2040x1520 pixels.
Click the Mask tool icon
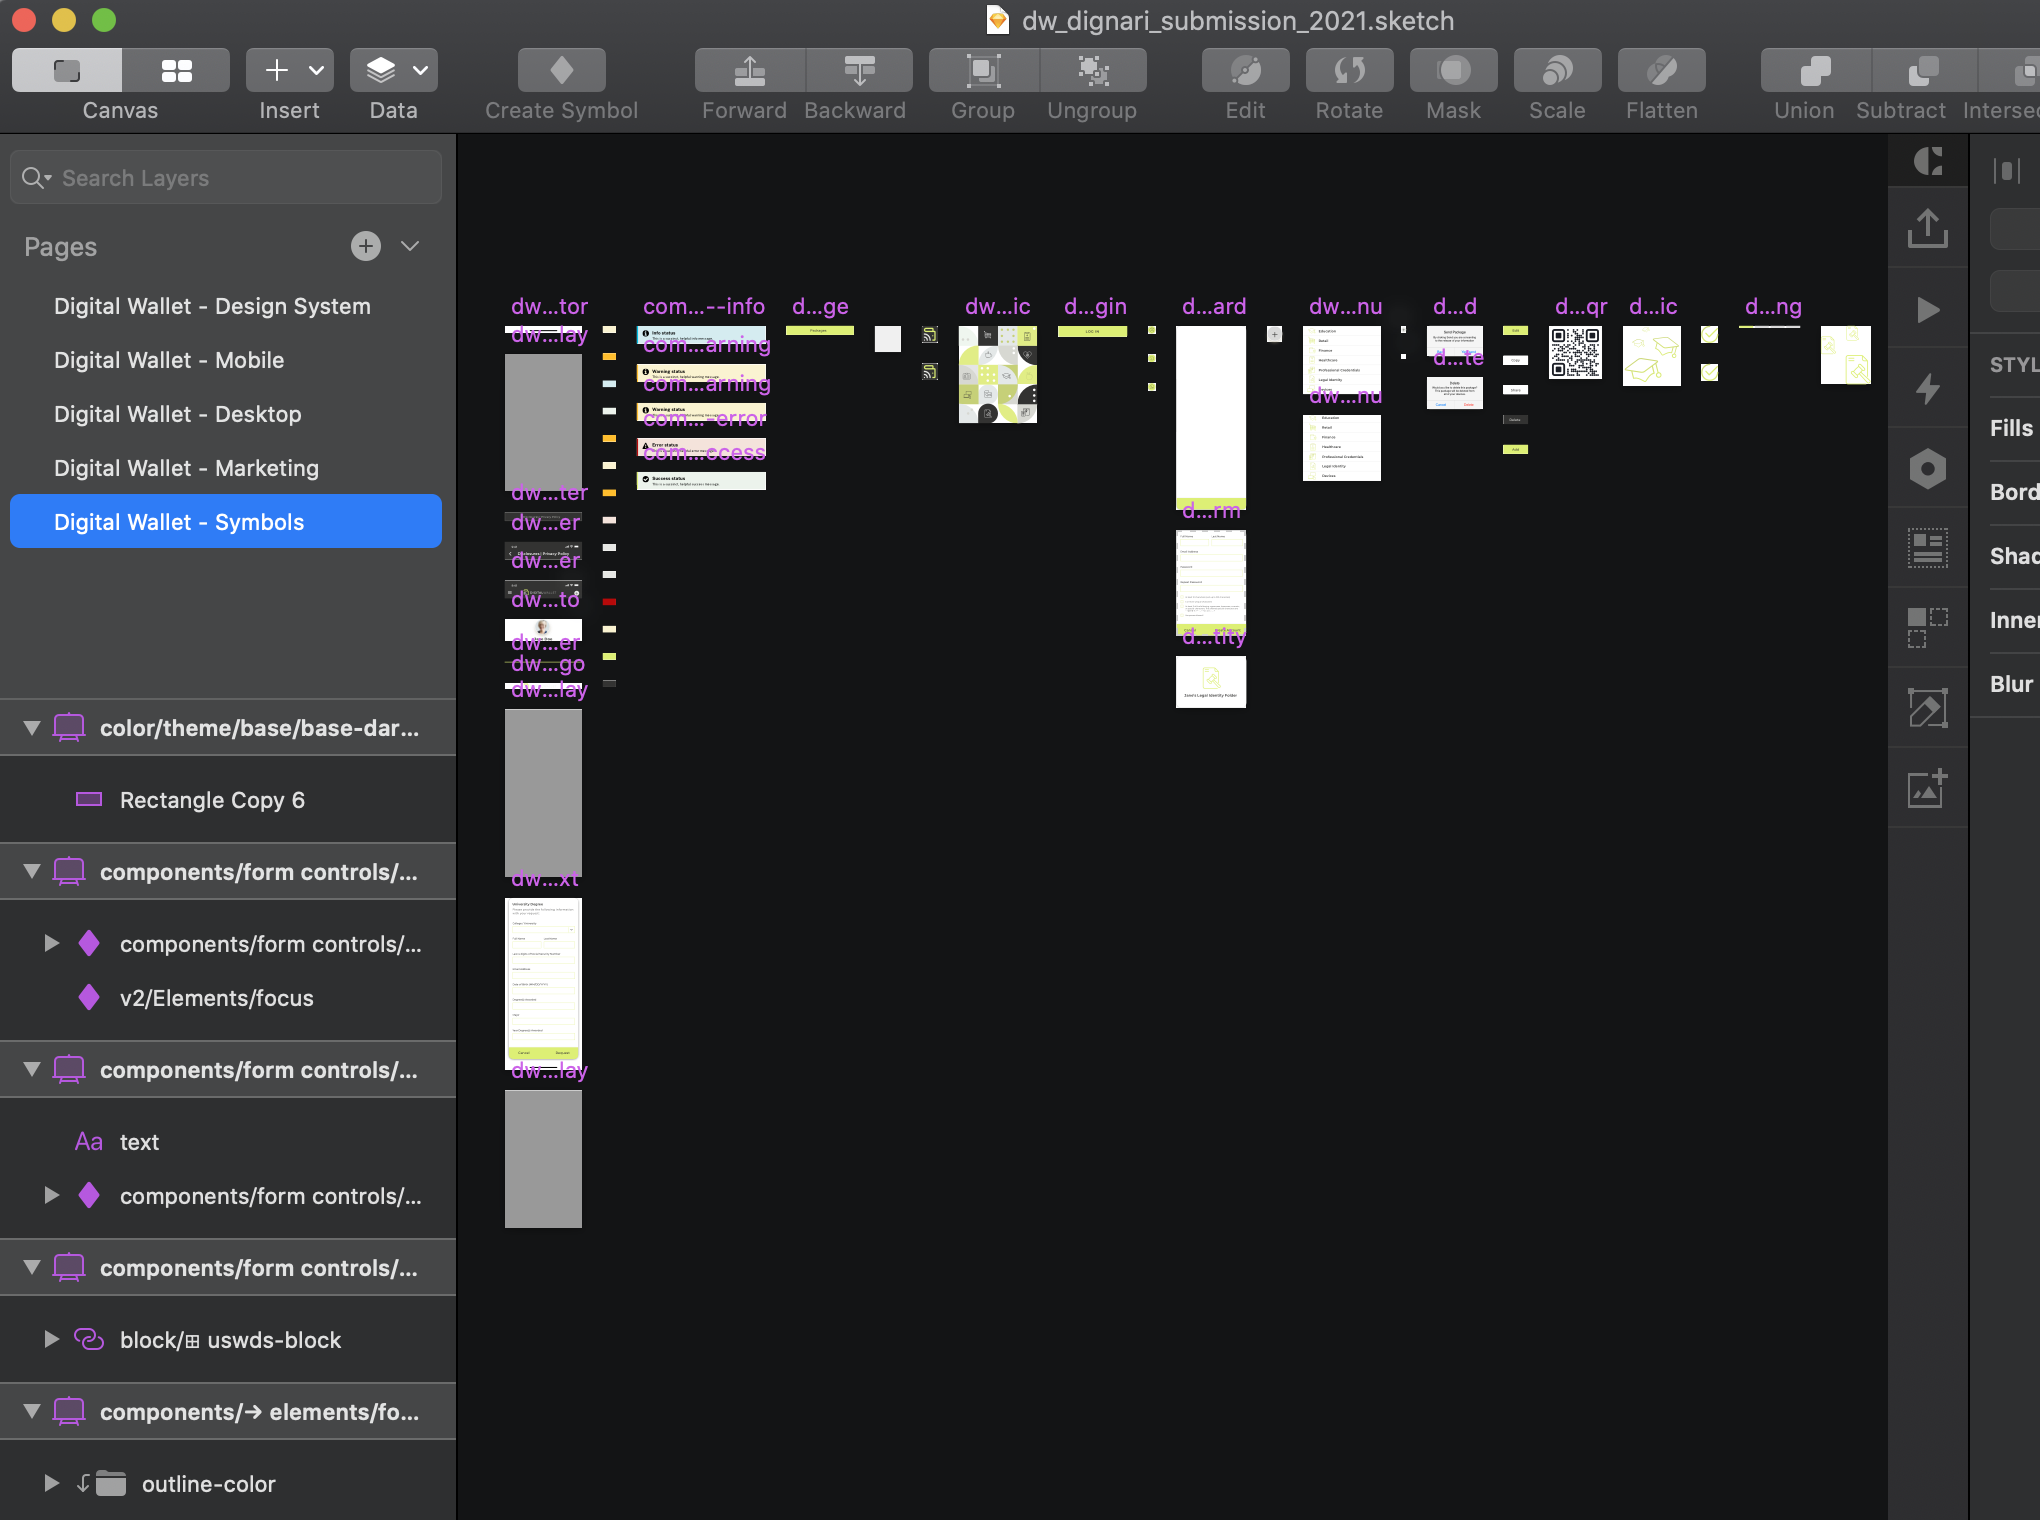[1453, 71]
